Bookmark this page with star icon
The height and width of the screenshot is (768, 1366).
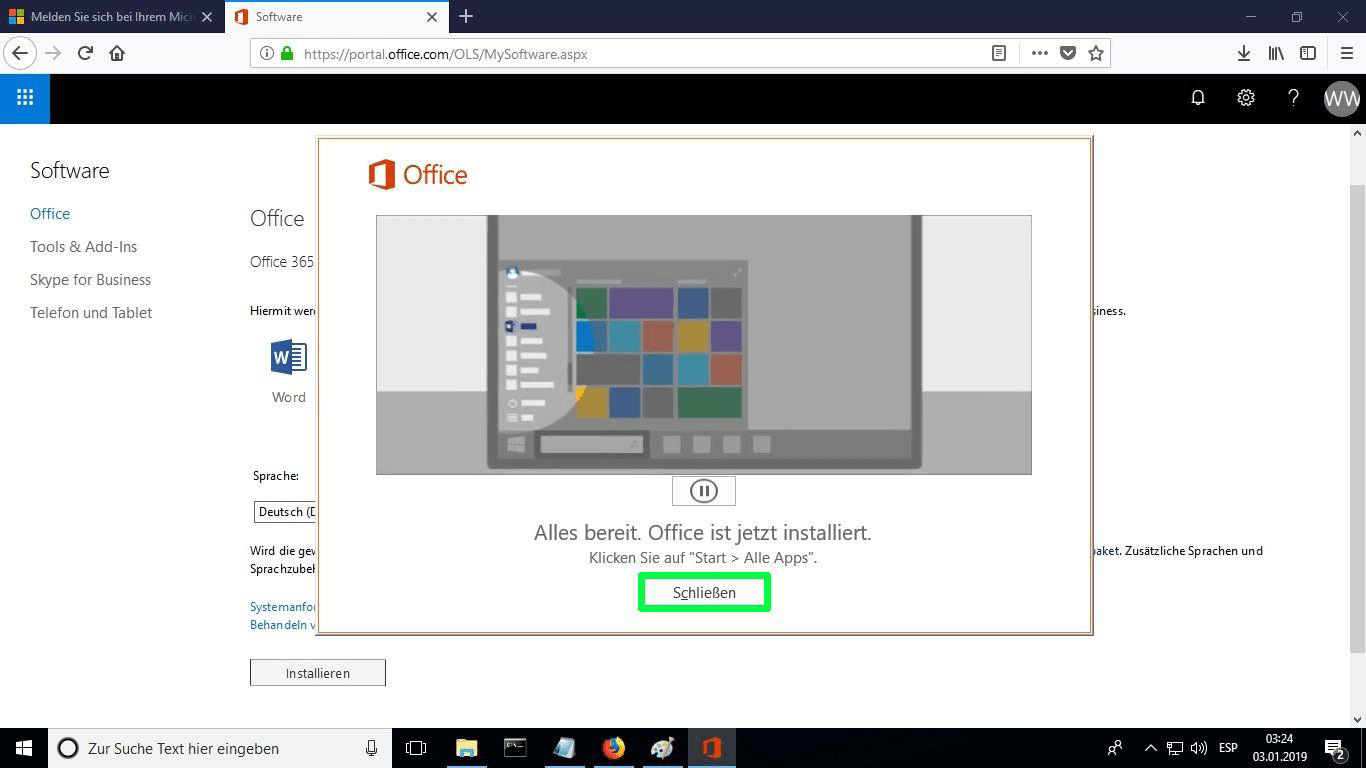point(1096,54)
